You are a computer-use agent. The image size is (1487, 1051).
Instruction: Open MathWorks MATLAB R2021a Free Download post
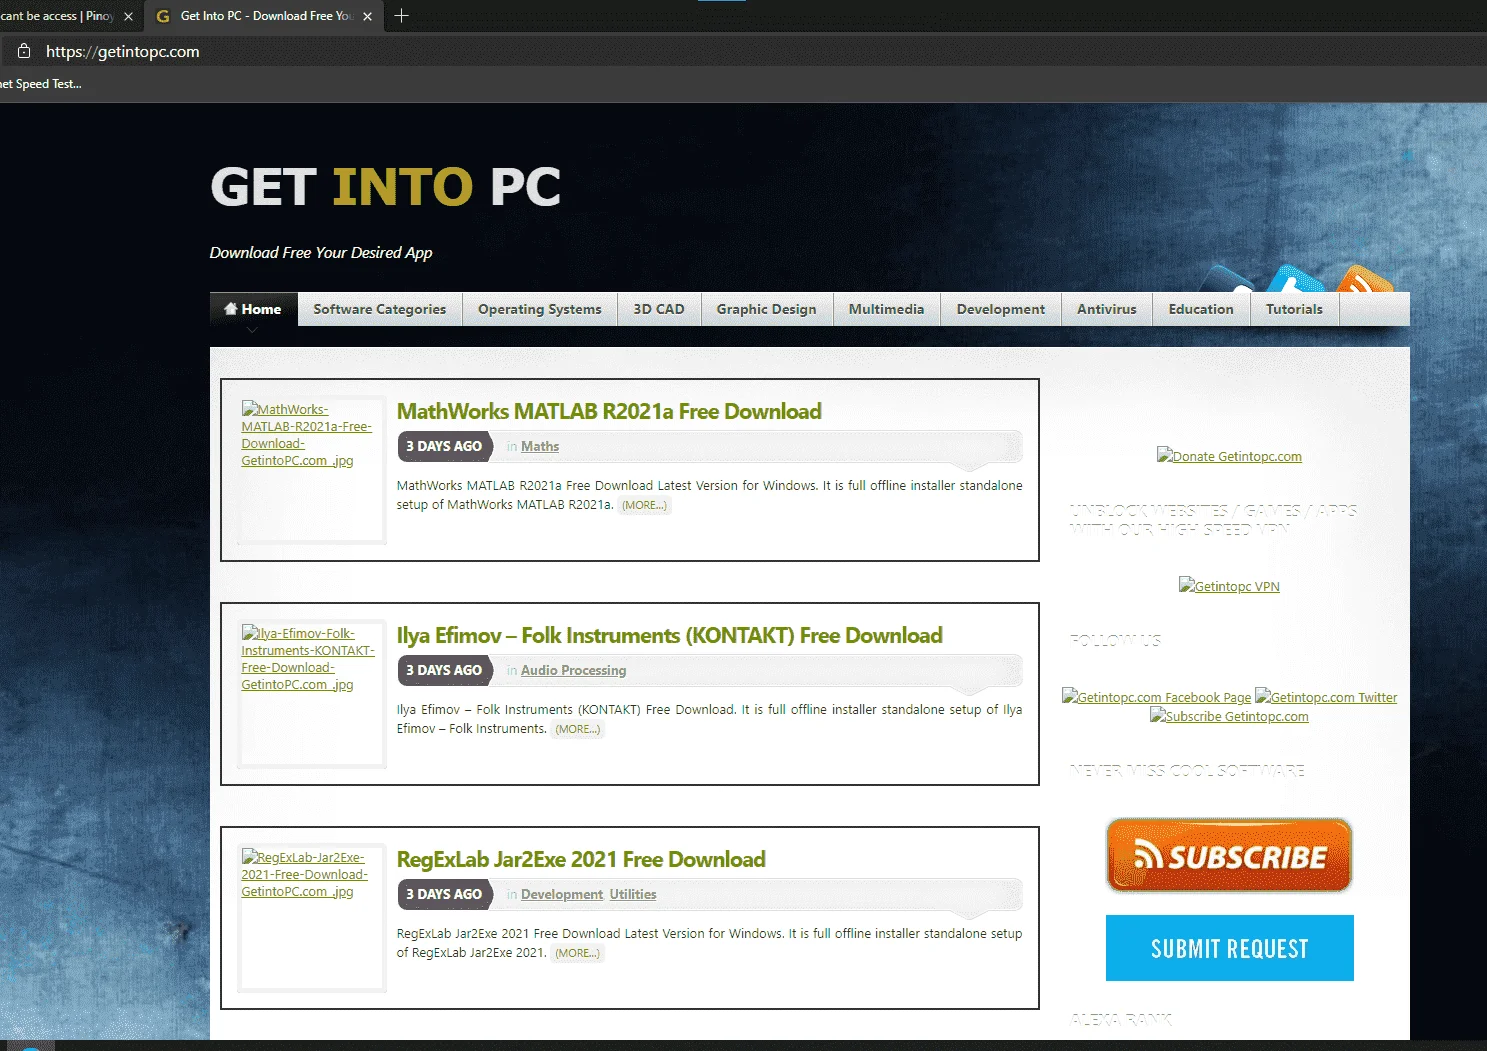point(609,411)
